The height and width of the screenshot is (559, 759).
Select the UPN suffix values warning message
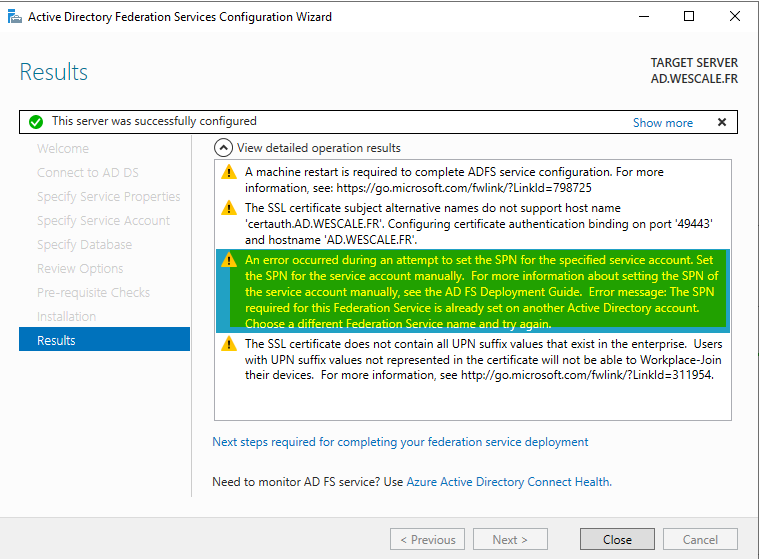(472, 360)
